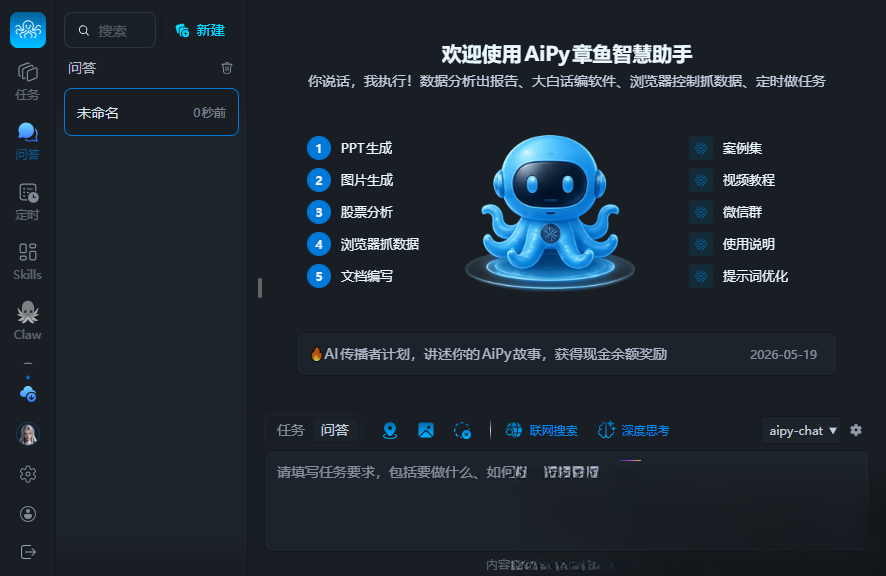The height and width of the screenshot is (576, 886).
Task: Click the AiPy octopus logo icon
Action: (x=28, y=30)
